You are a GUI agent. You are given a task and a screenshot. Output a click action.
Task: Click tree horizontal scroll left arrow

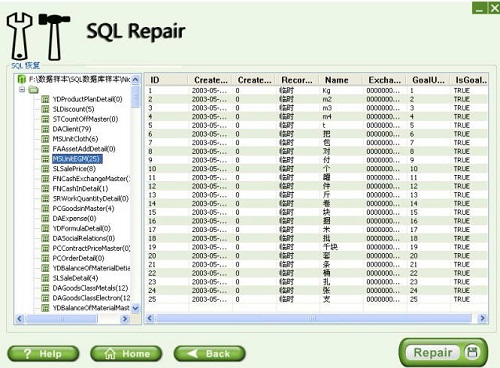tap(20, 319)
